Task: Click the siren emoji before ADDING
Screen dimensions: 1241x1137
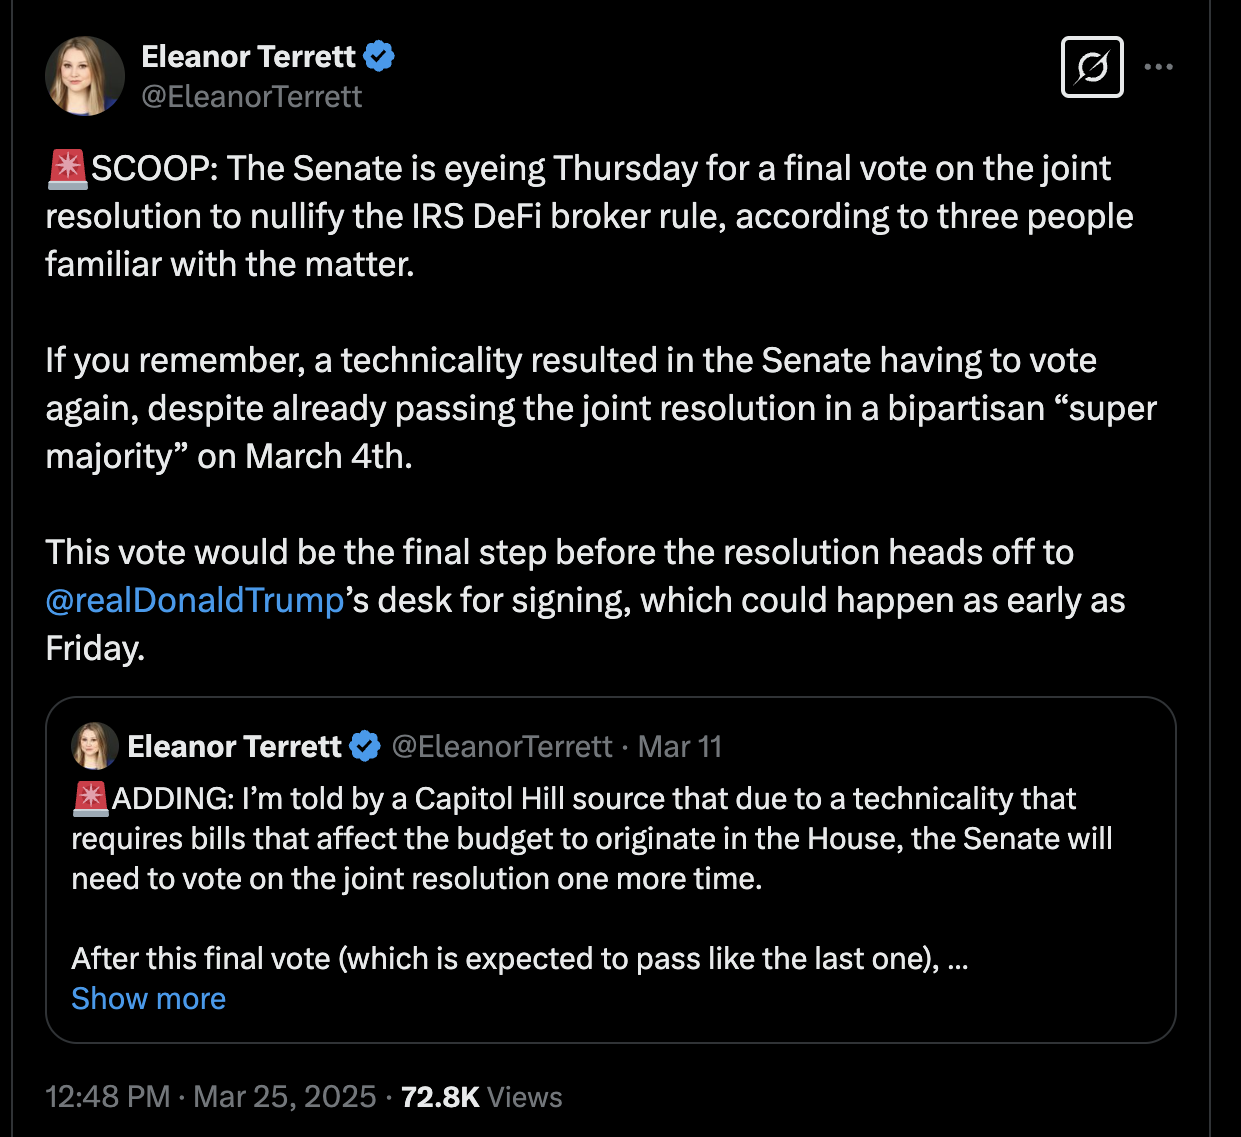Action: 91,798
